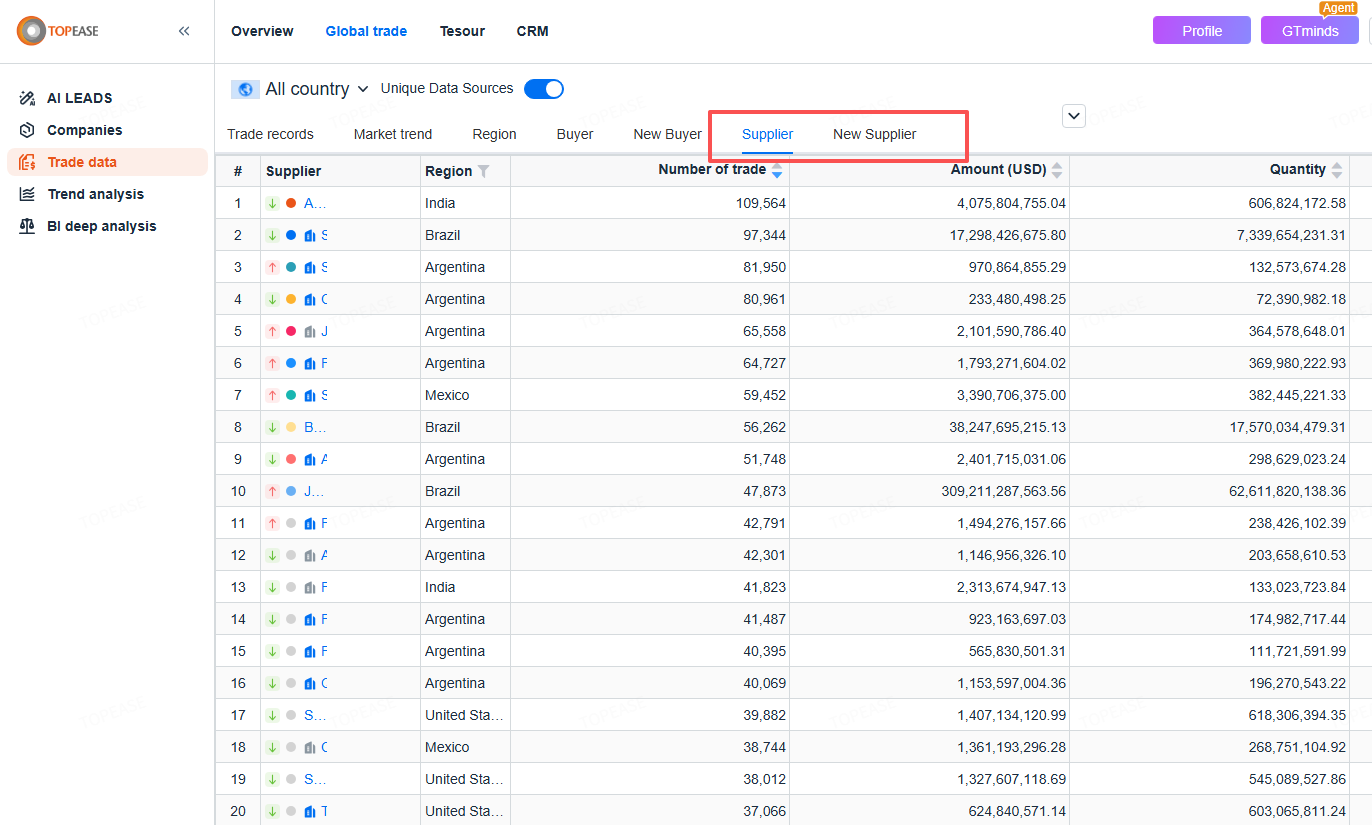This screenshot has height=825, width=1372.
Task: Click the GTminds button
Action: click(x=1310, y=30)
